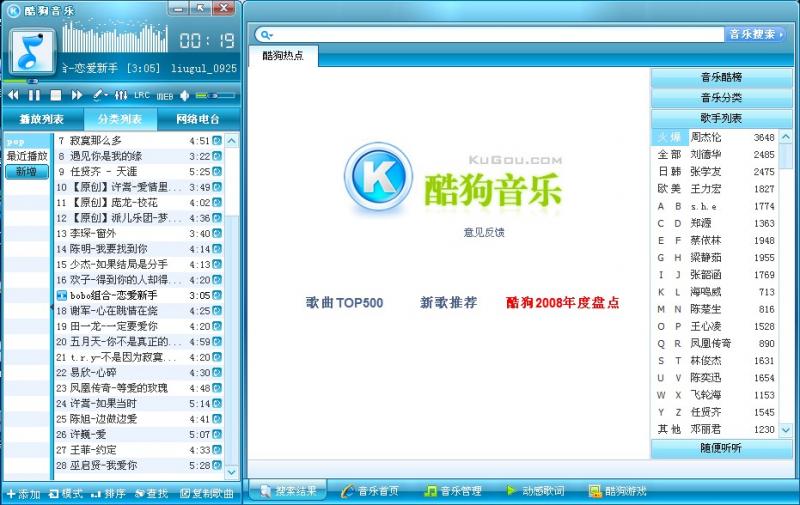This screenshot has width=800, height=505.
Task: Select the 酷狗热点 tab
Action: coord(283,56)
